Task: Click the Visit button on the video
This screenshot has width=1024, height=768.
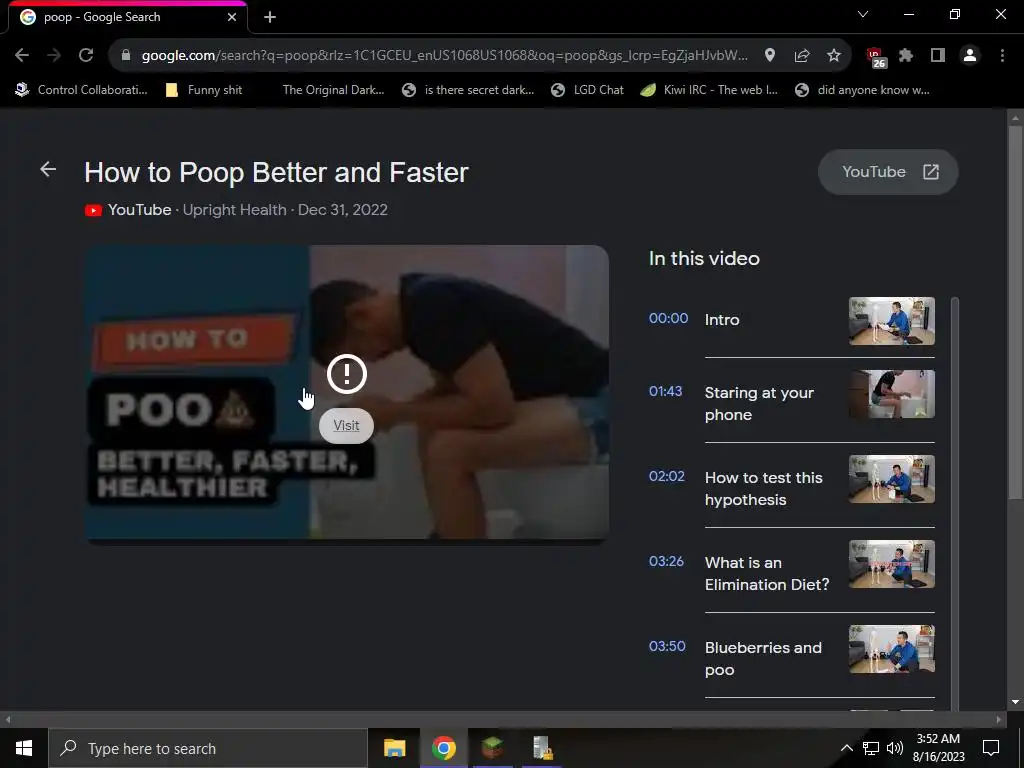Action: pos(346,426)
